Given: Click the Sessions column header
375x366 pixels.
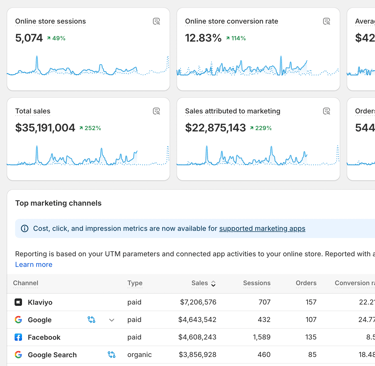Looking at the screenshot, I should pyautogui.click(x=257, y=283).
